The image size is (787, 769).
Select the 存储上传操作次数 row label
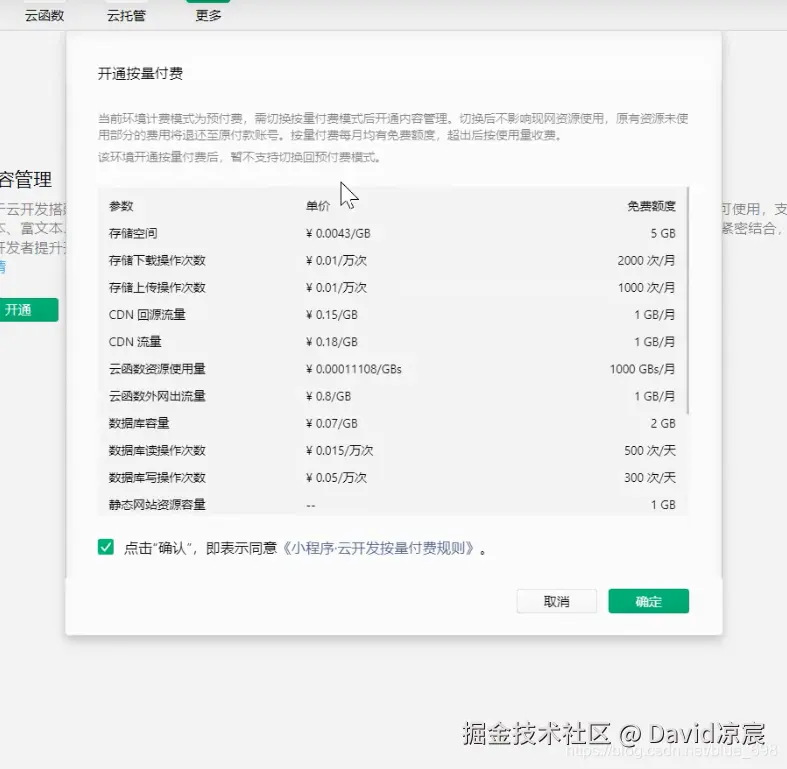[157, 288]
